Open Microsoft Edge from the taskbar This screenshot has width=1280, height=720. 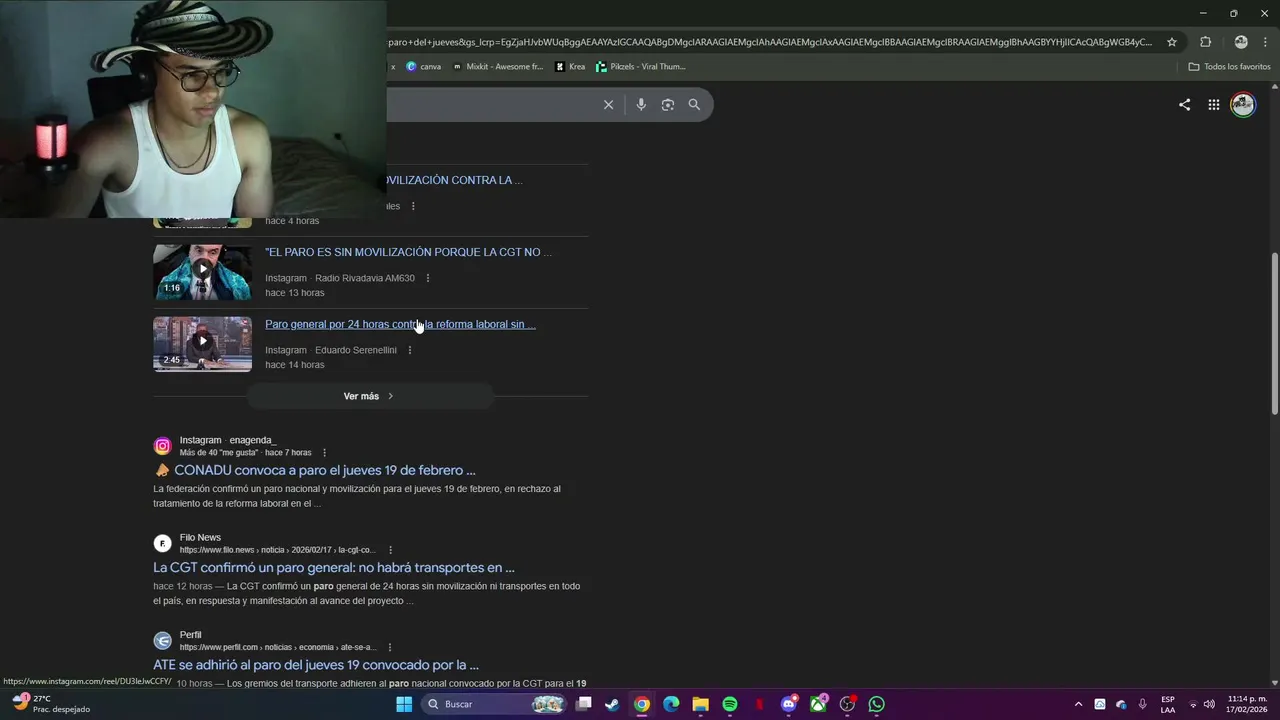pos(671,704)
